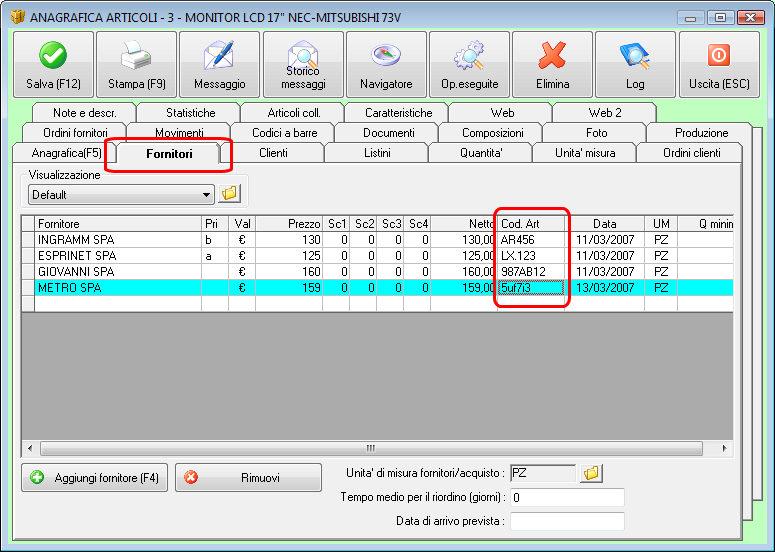Click Cod. Art cell 987AB12
775x552 pixels.
531,271
